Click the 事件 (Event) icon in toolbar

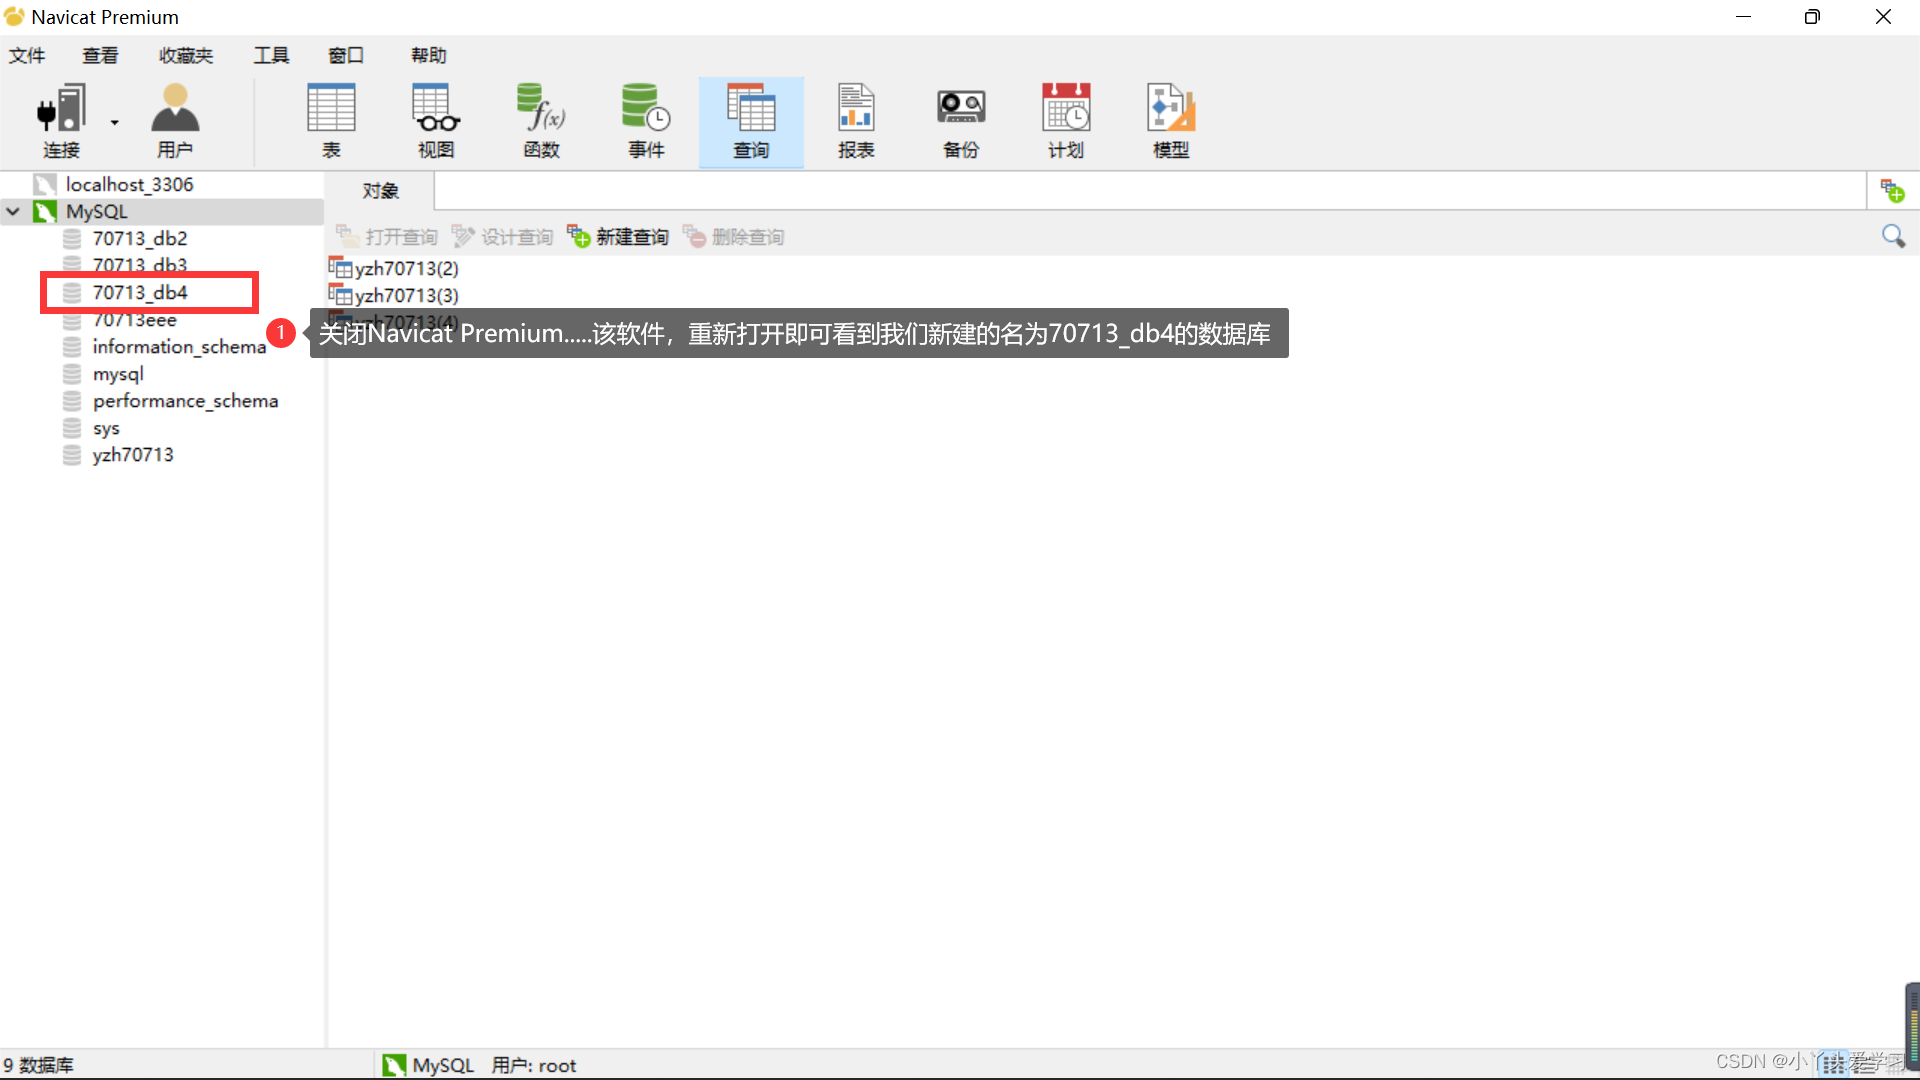[x=644, y=117]
